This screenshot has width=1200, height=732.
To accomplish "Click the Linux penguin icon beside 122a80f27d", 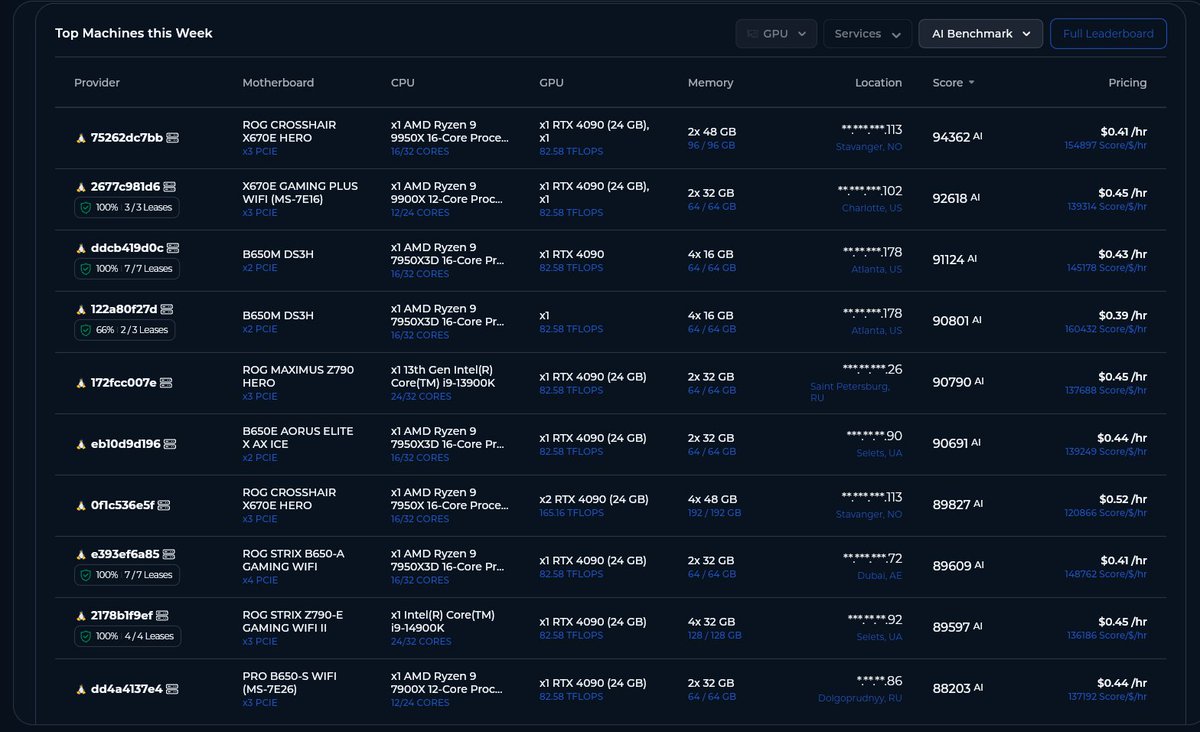I will pos(81,310).
